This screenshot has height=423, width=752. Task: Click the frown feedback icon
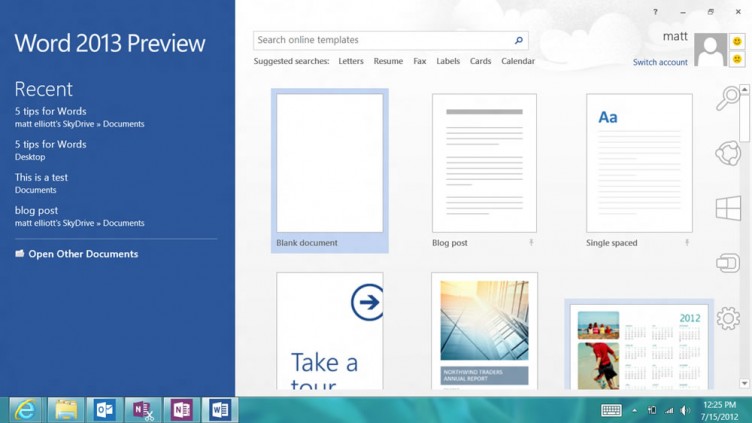(x=737, y=59)
